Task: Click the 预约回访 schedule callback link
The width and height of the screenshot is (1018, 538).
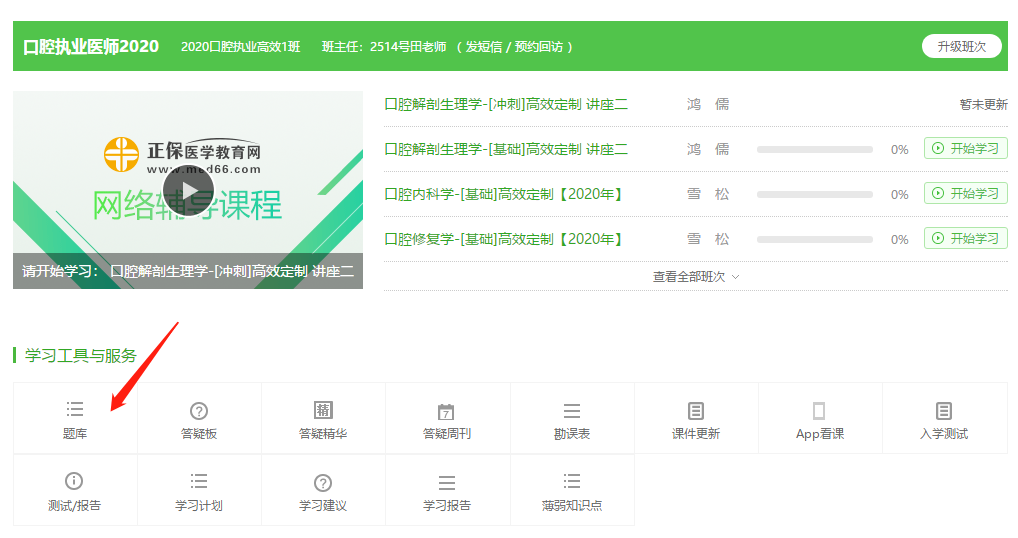Action: [x=538, y=47]
